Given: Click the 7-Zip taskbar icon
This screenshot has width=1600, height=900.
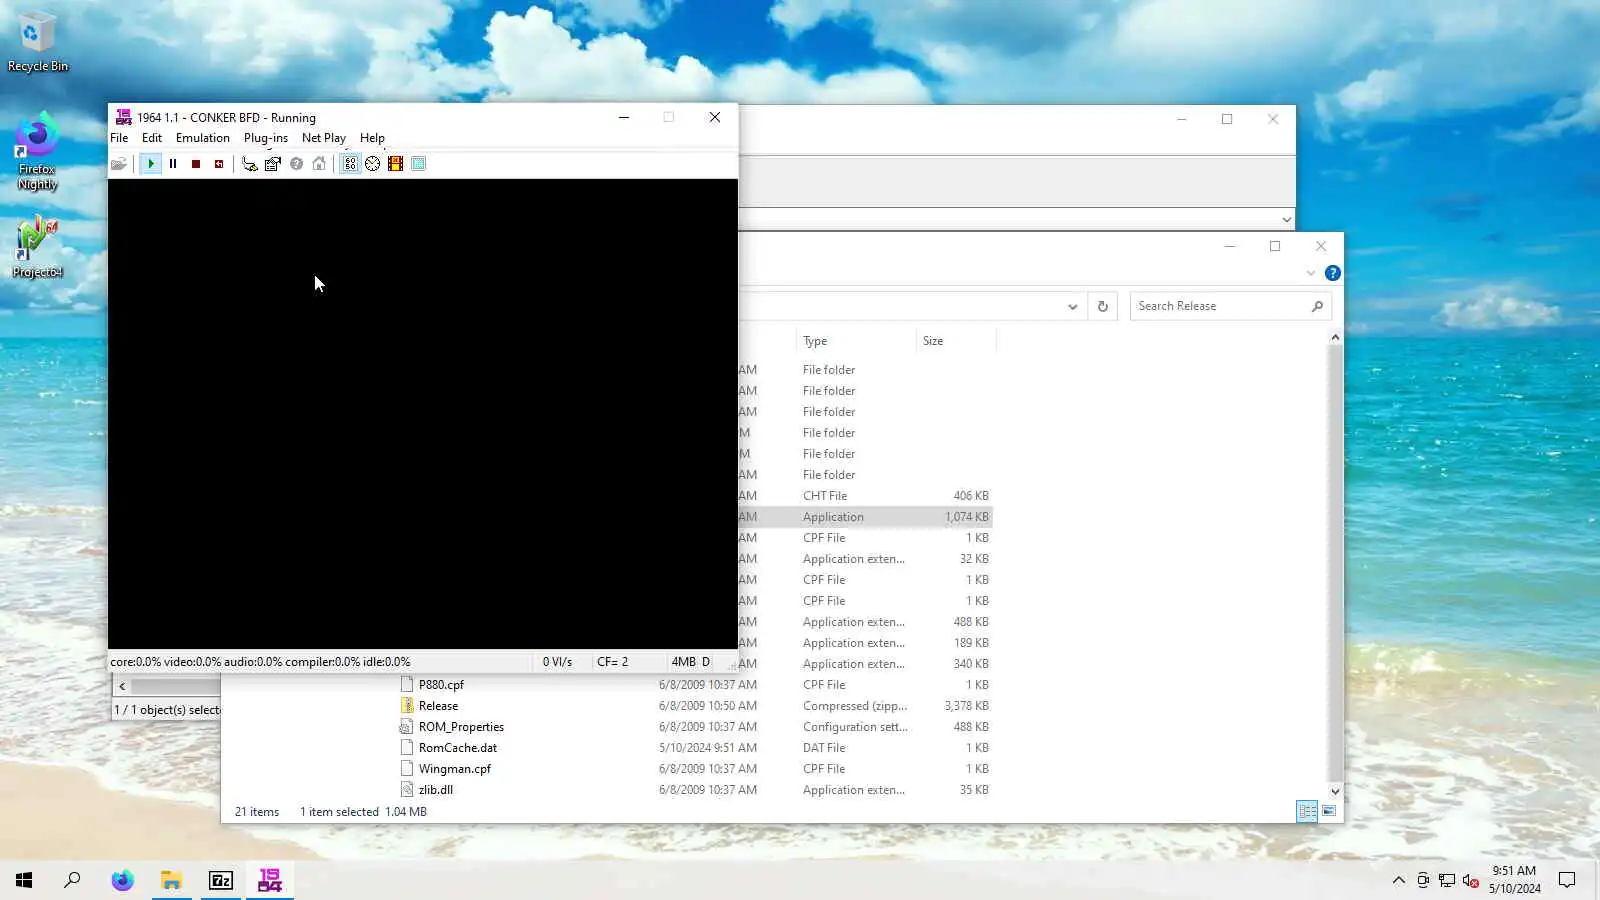Looking at the screenshot, I should coord(221,880).
